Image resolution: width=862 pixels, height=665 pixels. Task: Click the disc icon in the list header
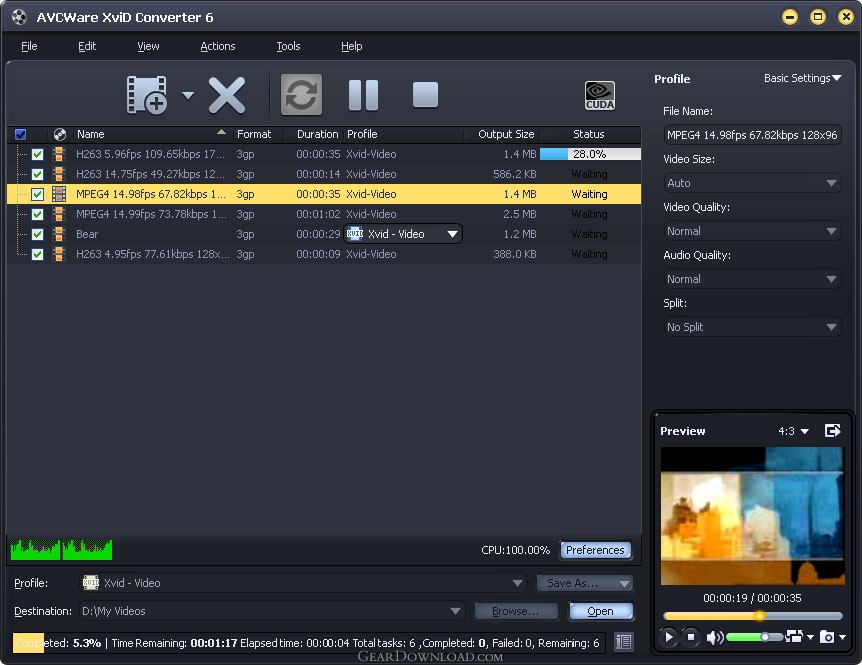click(60, 134)
